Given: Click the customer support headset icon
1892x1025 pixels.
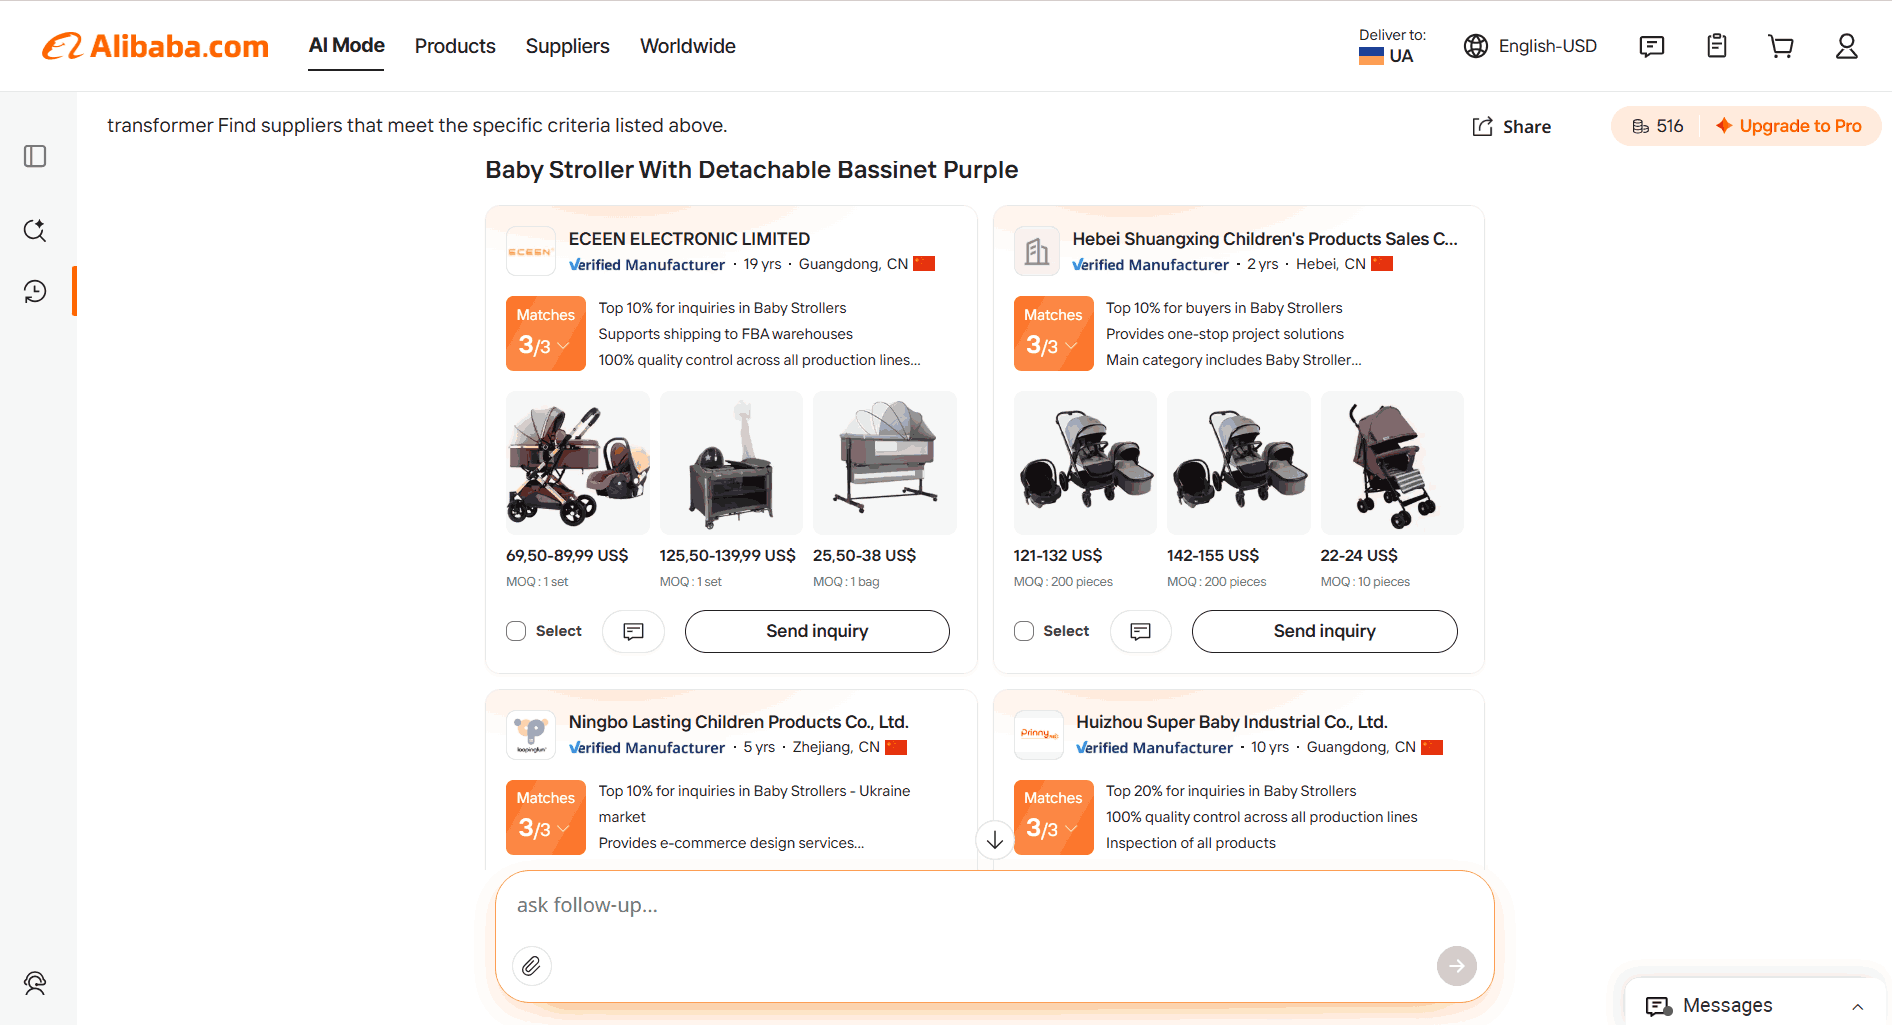Looking at the screenshot, I should pos(35,983).
